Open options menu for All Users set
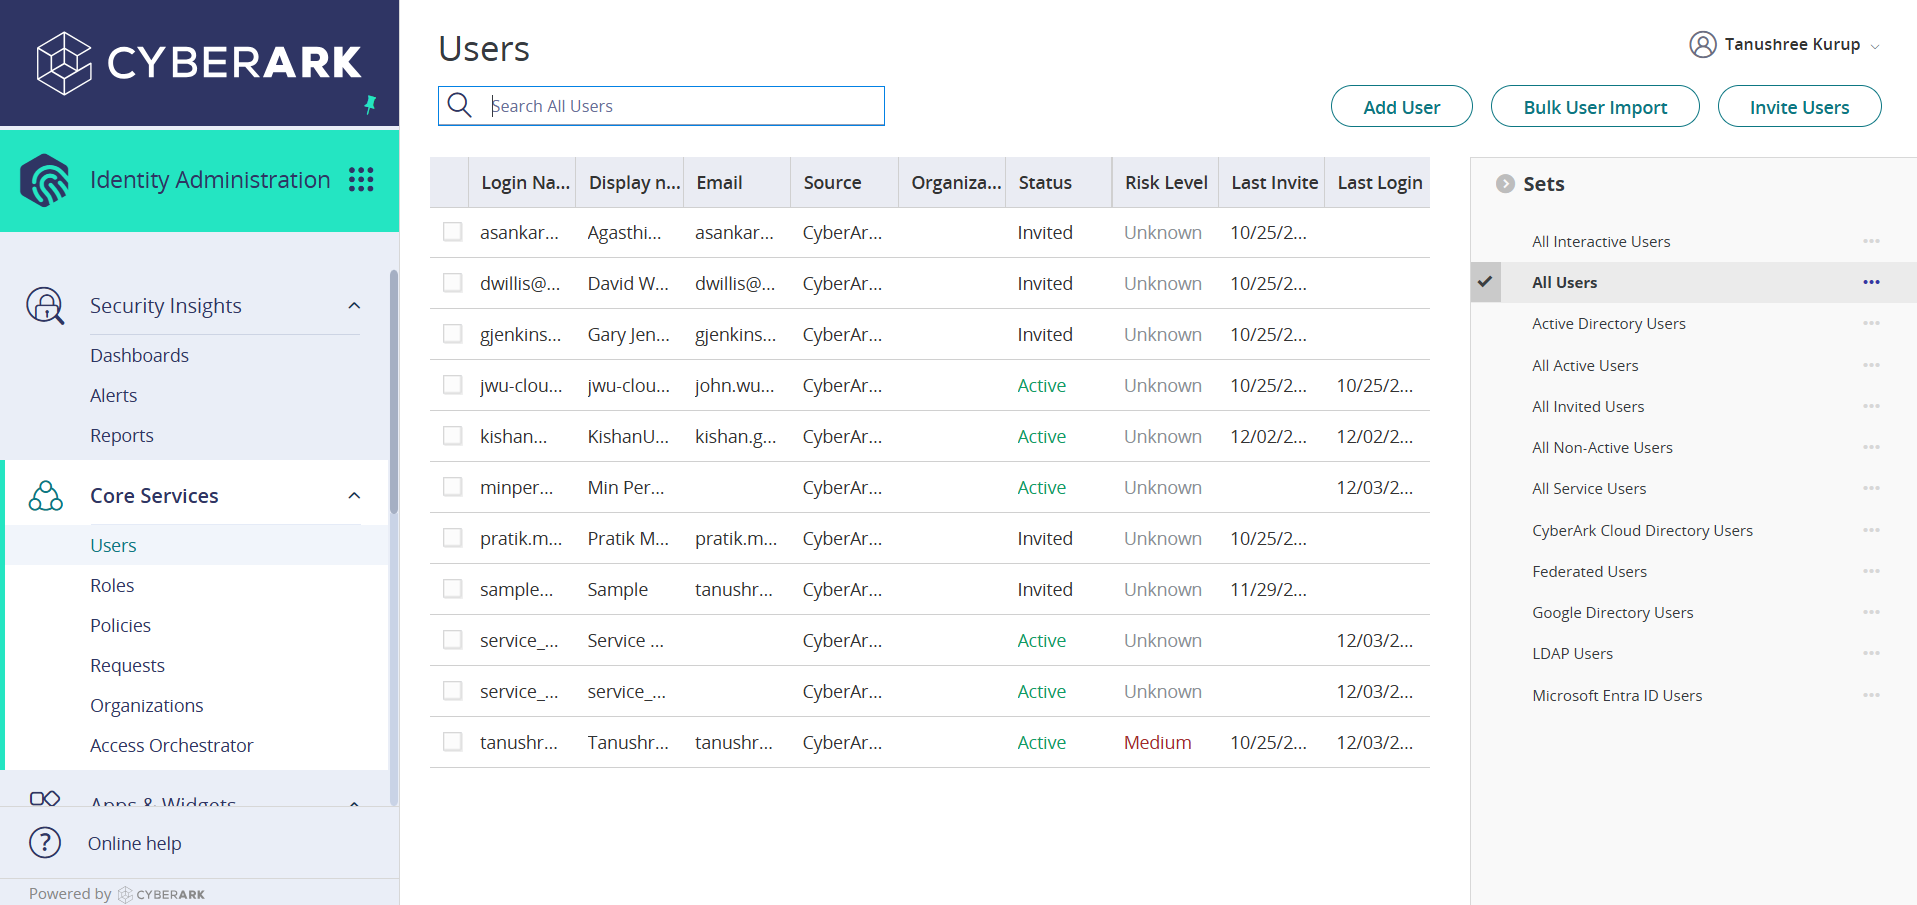The width and height of the screenshot is (1917, 905). click(1871, 282)
